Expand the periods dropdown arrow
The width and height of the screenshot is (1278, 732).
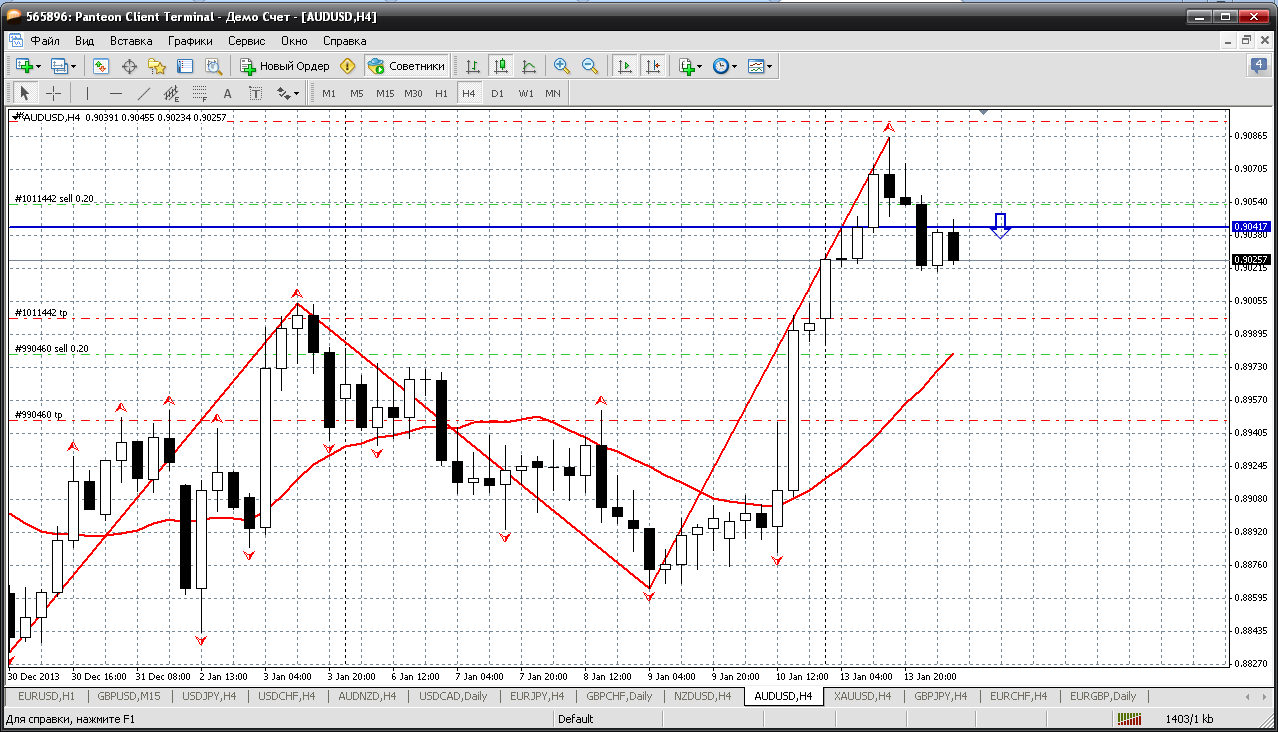coord(735,66)
